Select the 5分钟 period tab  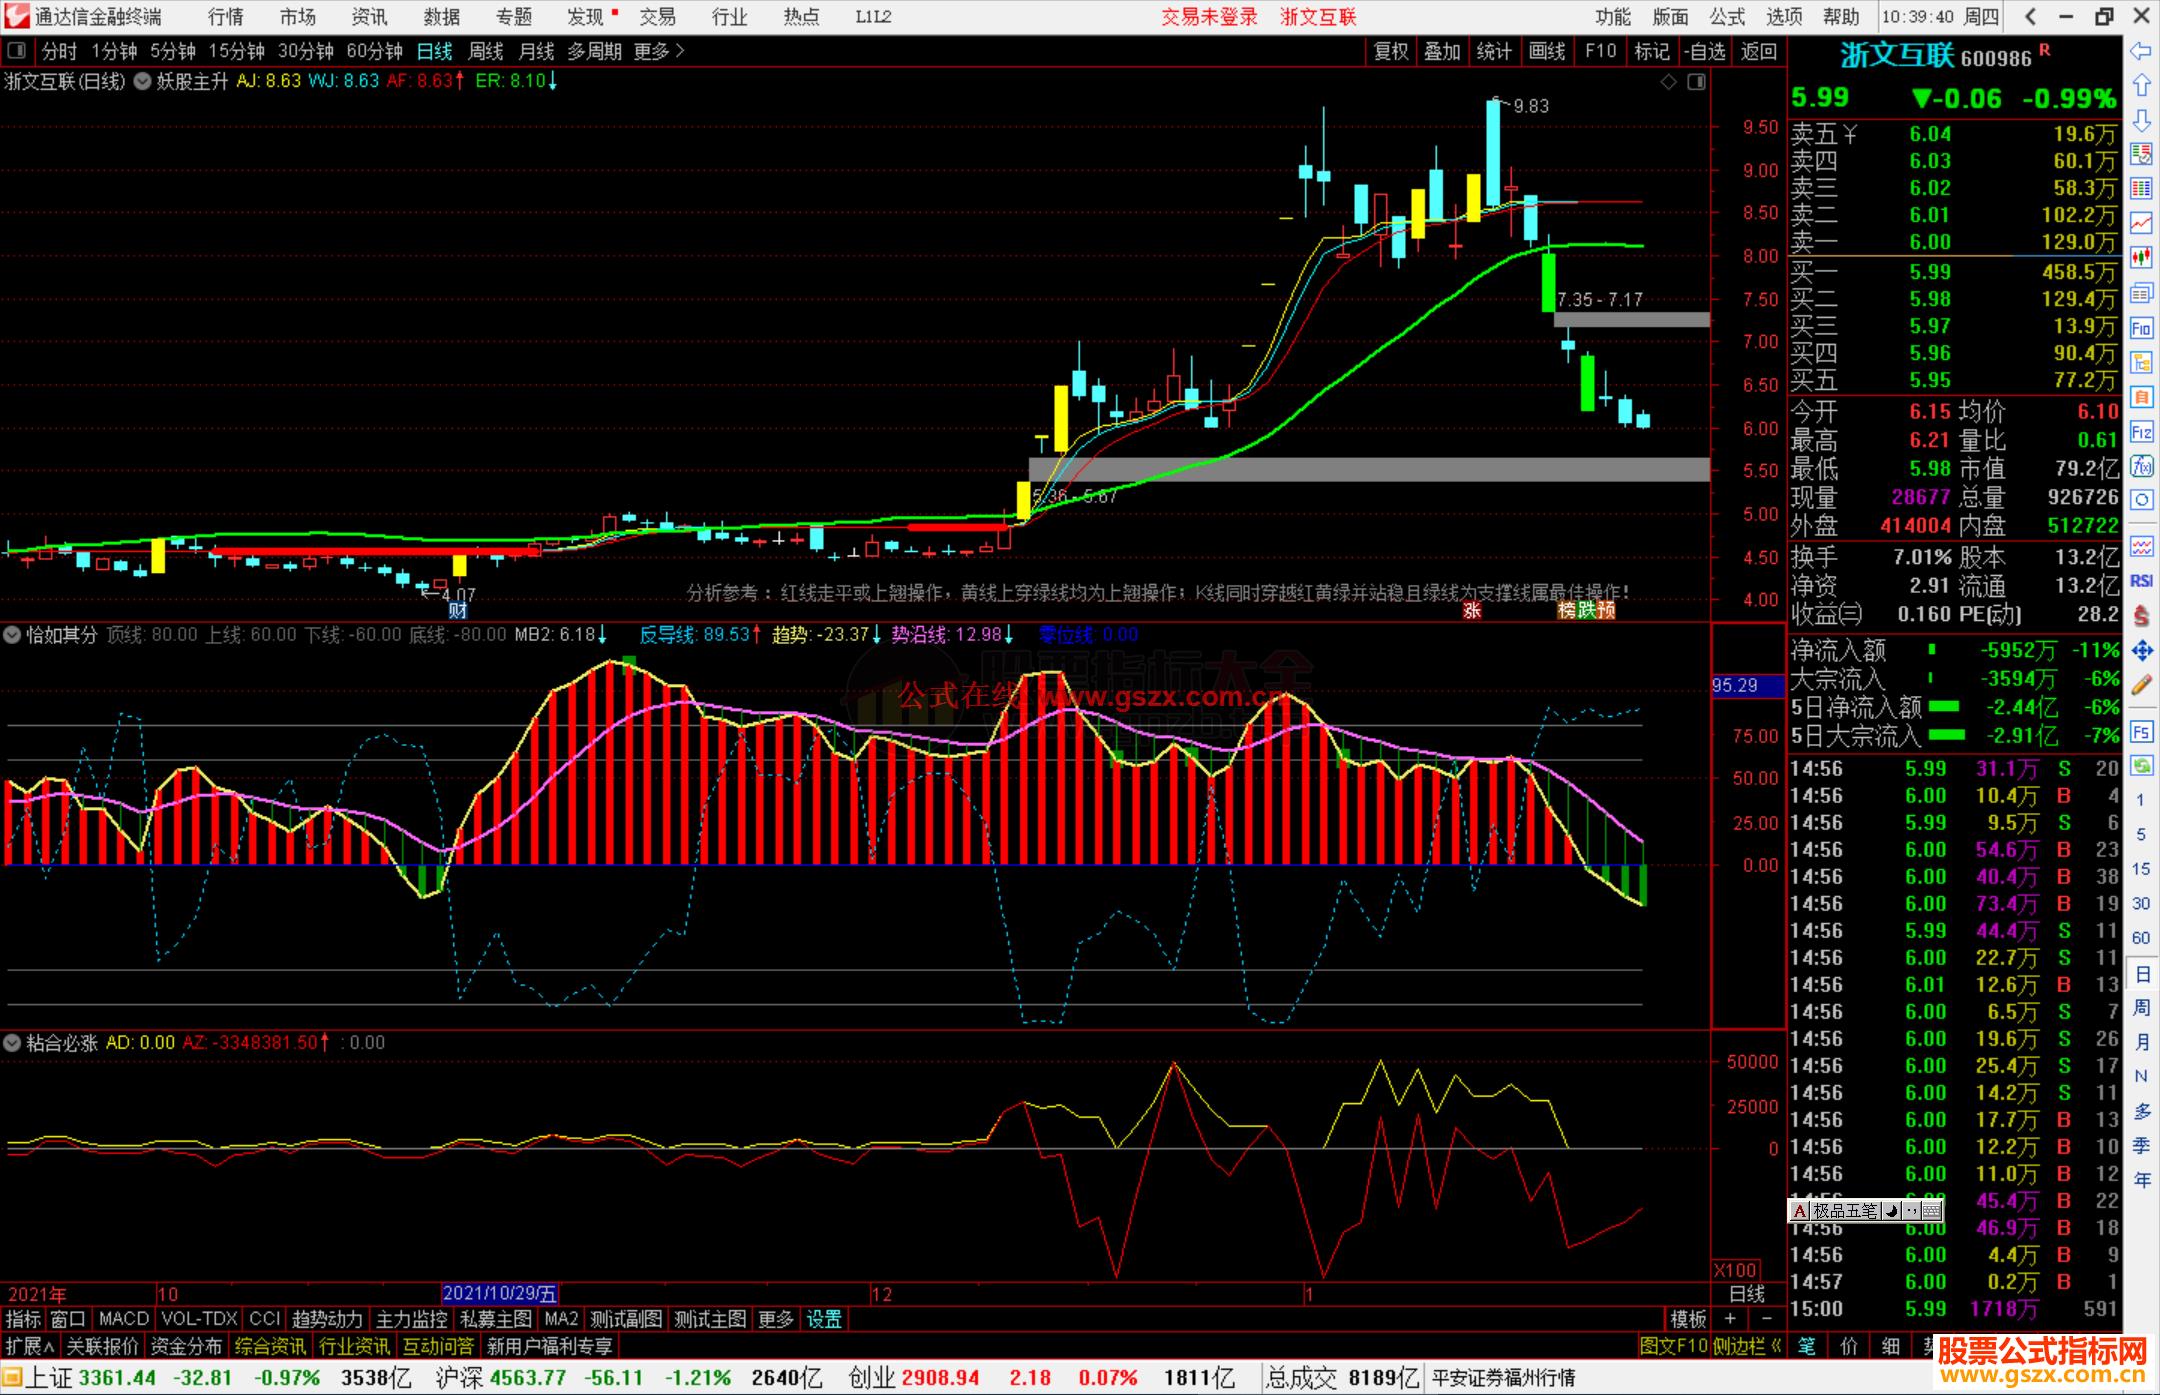point(173,51)
